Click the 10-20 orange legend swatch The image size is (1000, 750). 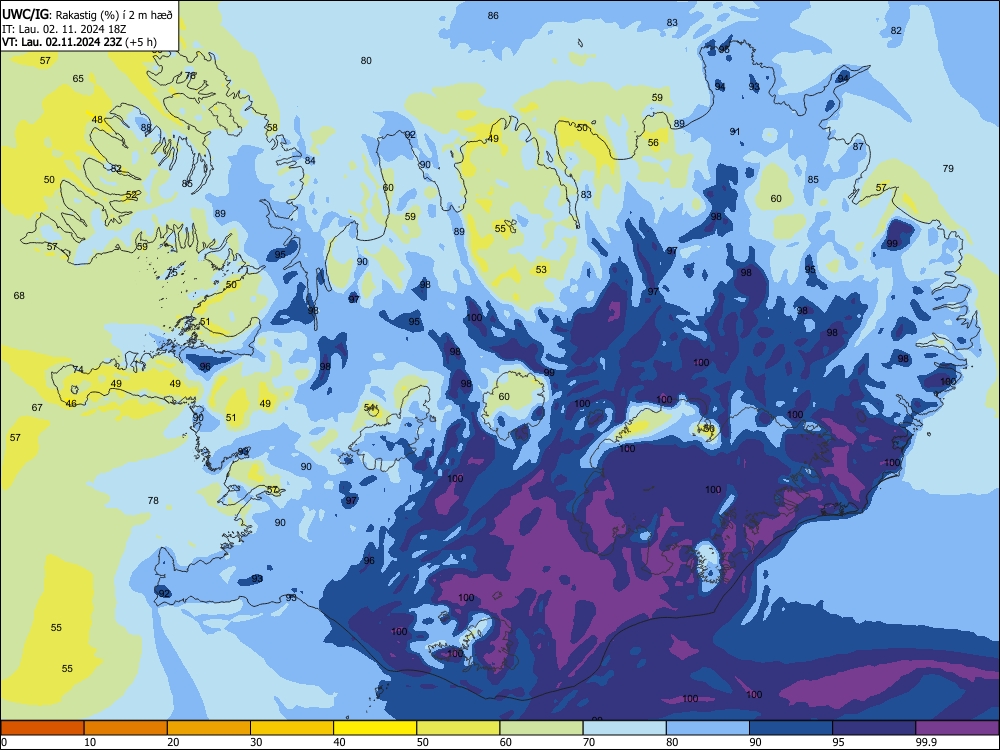point(126,728)
